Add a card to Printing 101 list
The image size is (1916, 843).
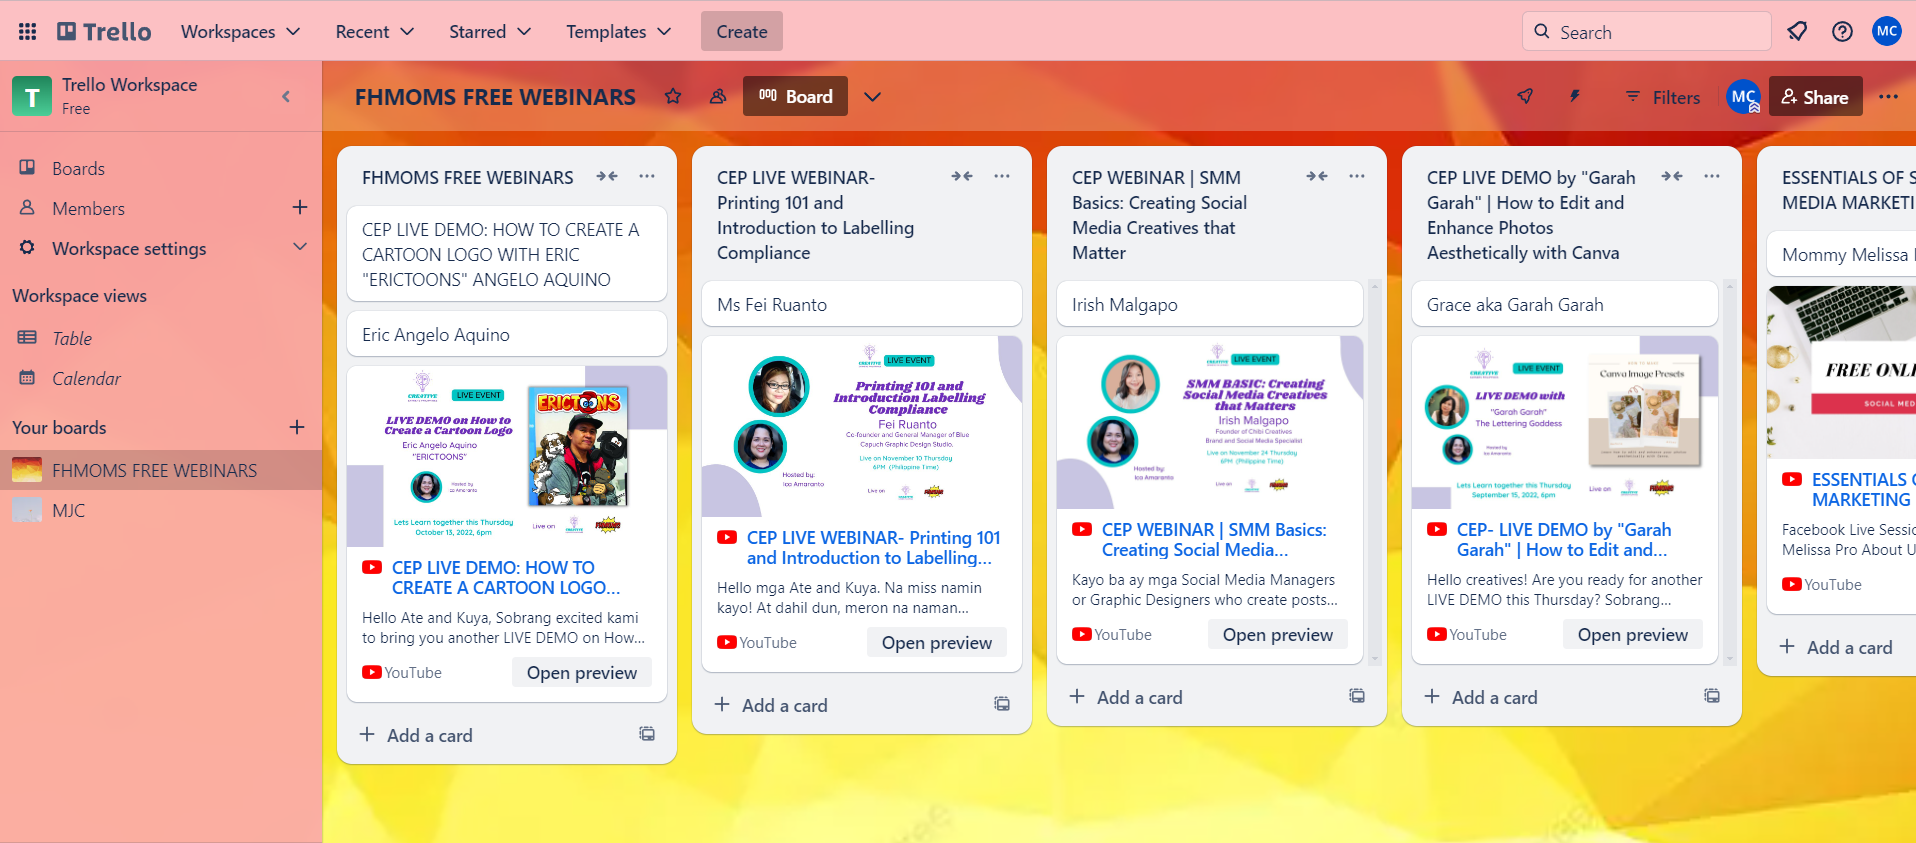(x=770, y=705)
